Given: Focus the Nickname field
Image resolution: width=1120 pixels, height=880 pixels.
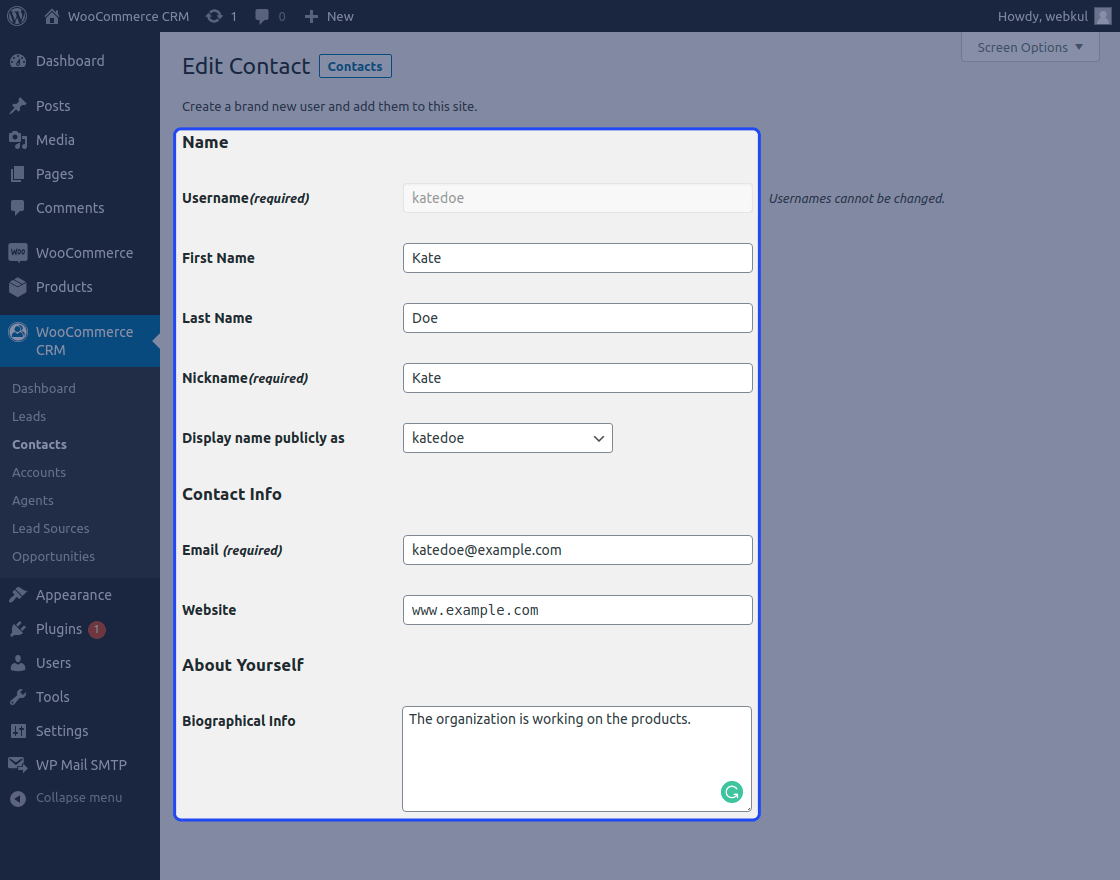Looking at the screenshot, I should click(578, 378).
